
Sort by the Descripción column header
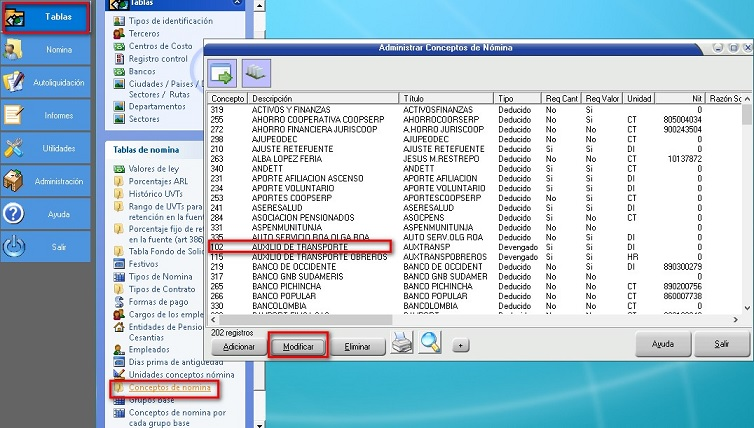(322, 99)
